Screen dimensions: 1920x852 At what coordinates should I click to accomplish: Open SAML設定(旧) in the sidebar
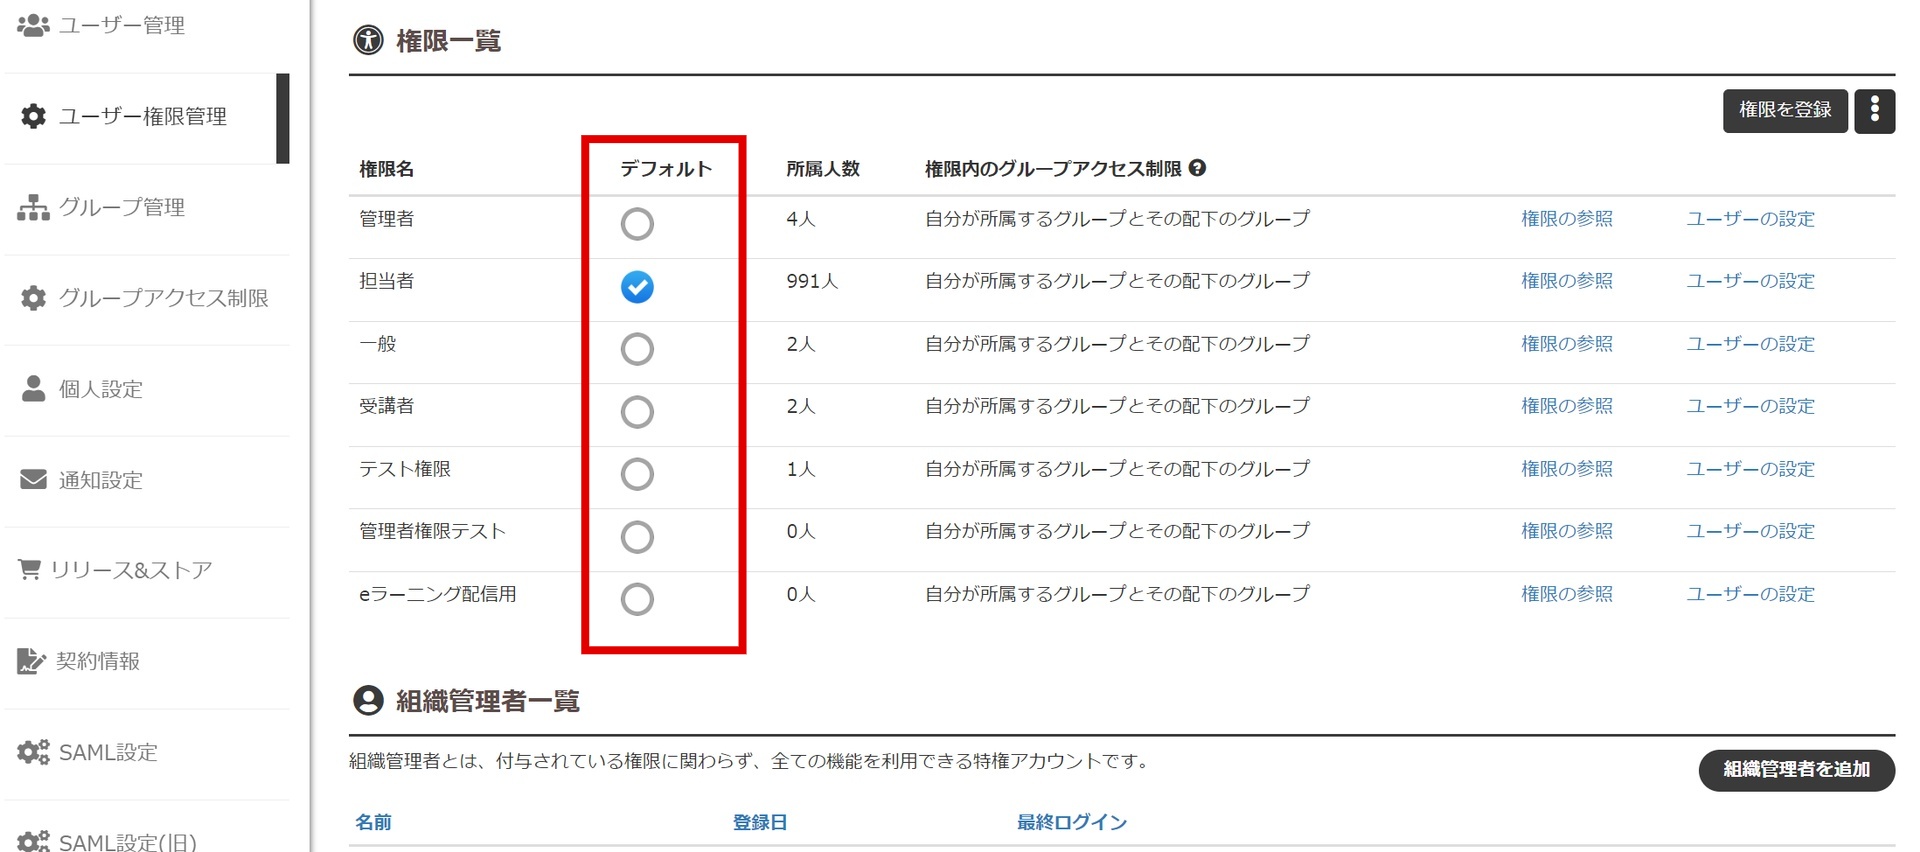point(128,841)
